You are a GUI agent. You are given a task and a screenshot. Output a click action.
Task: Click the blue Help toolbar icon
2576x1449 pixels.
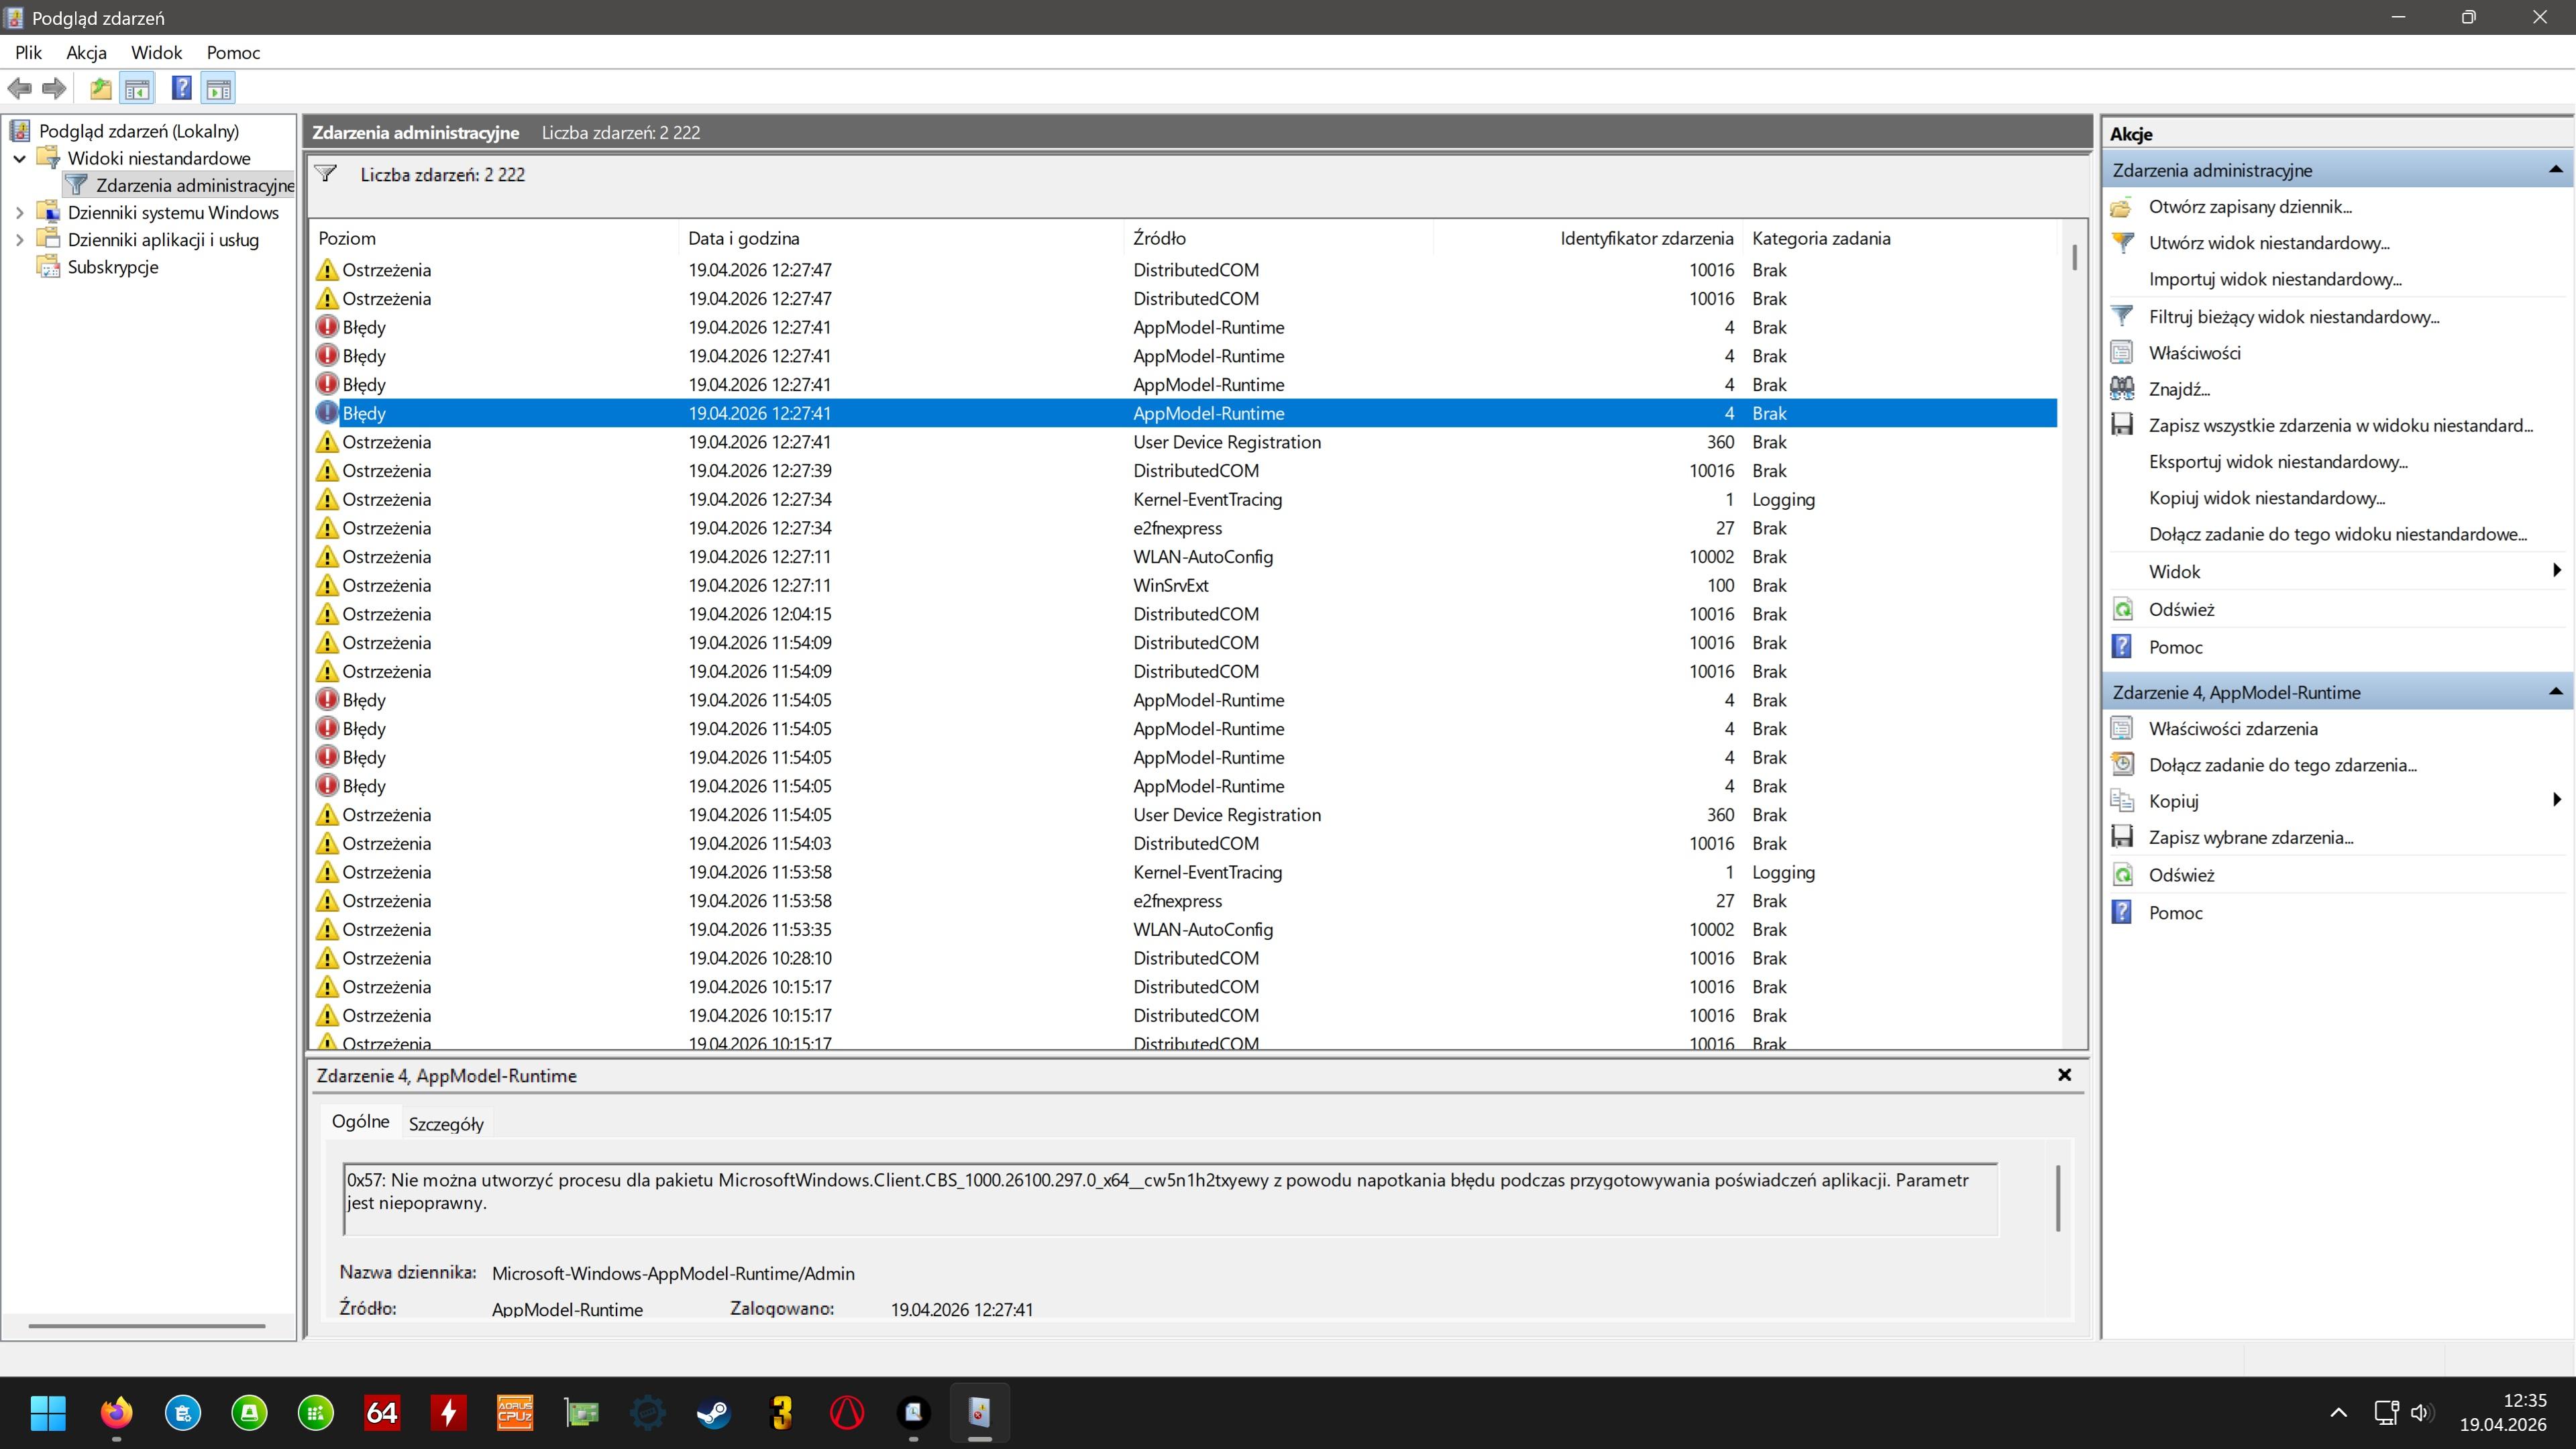click(181, 89)
